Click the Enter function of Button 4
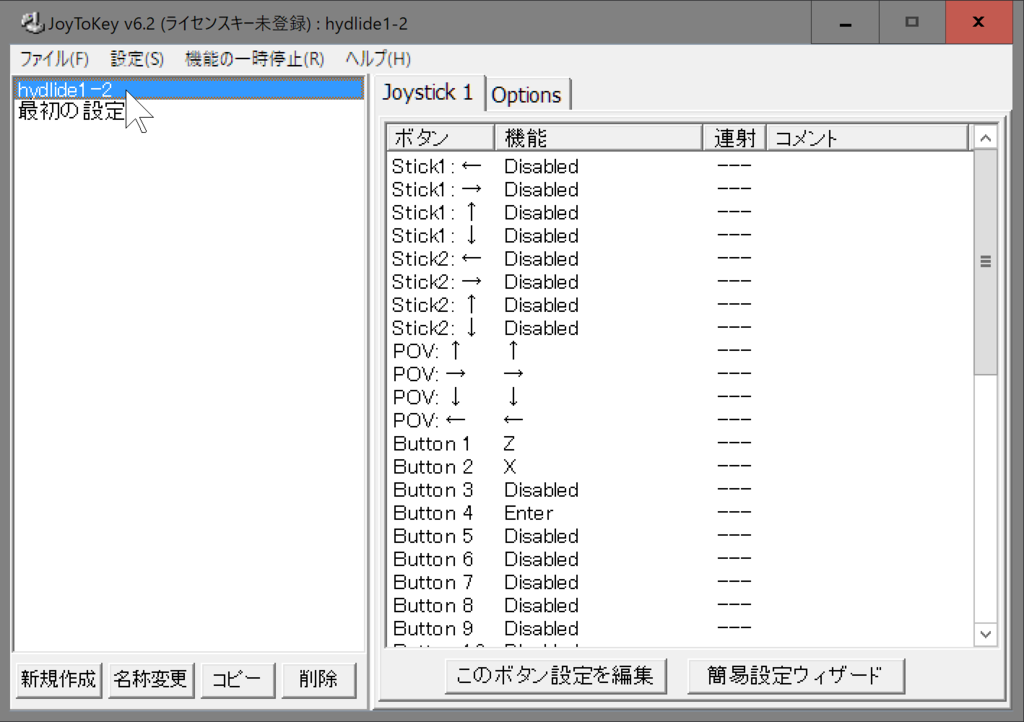The width and height of the screenshot is (1024, 722). pyautogui.click(x=528, y=513)
